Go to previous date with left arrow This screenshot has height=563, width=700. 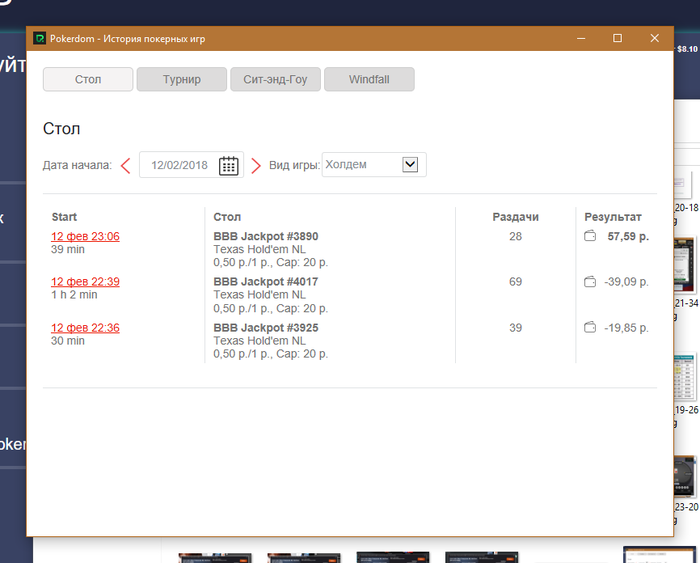pos(126,166)
